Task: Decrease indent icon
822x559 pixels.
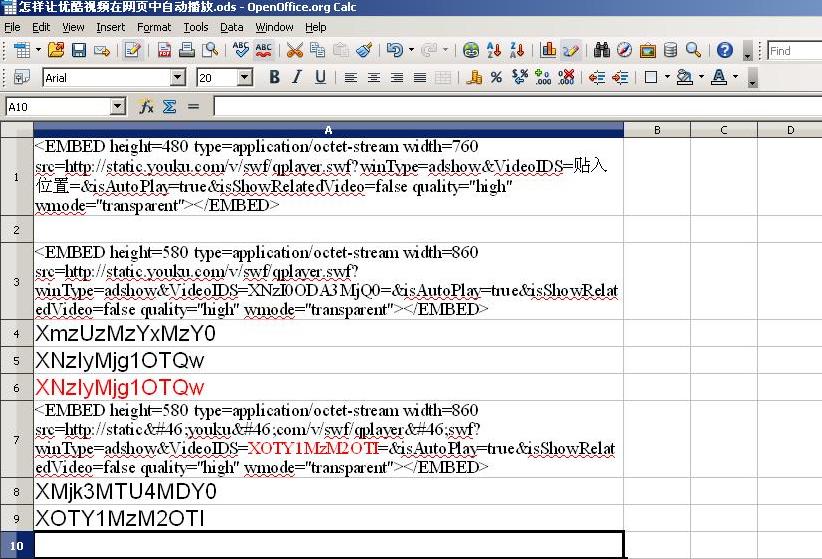Action: point(597,78)
